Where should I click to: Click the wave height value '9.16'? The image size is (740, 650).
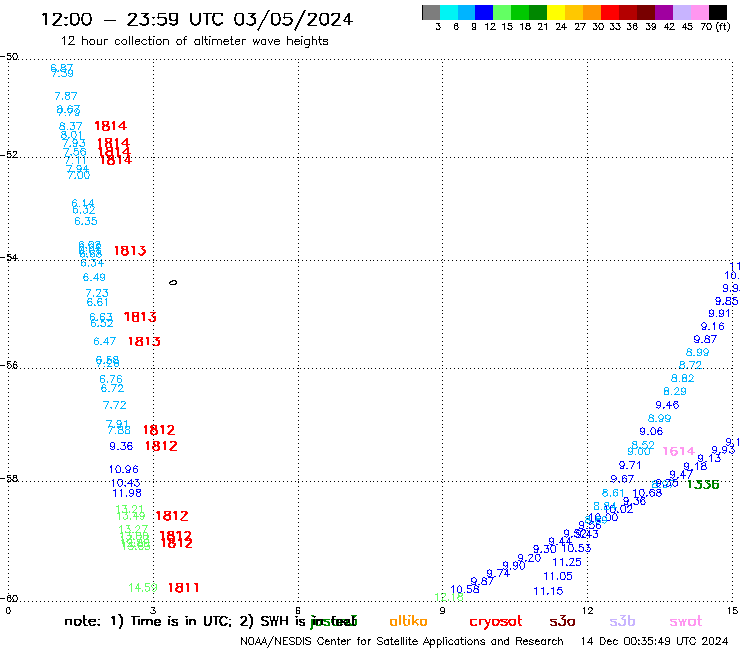coord(712,326)
